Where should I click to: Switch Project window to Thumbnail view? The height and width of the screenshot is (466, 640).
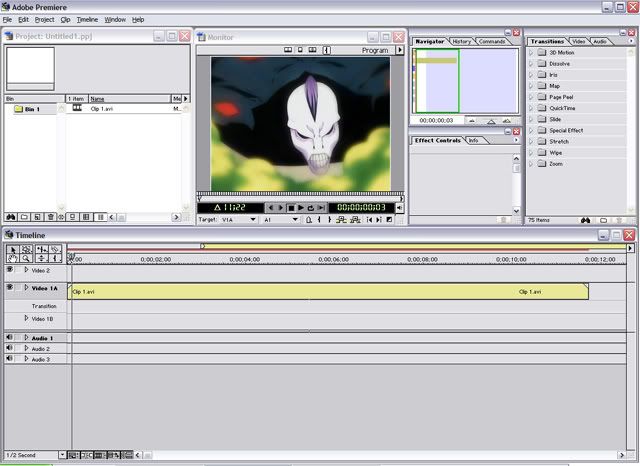[x=86, y=217]
